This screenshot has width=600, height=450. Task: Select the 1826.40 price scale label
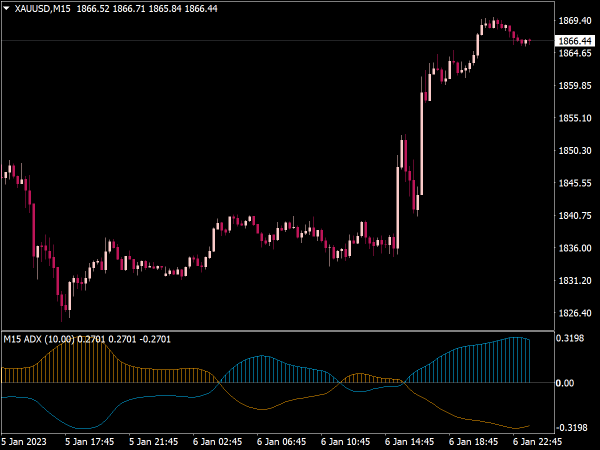(x=575, y=313)
